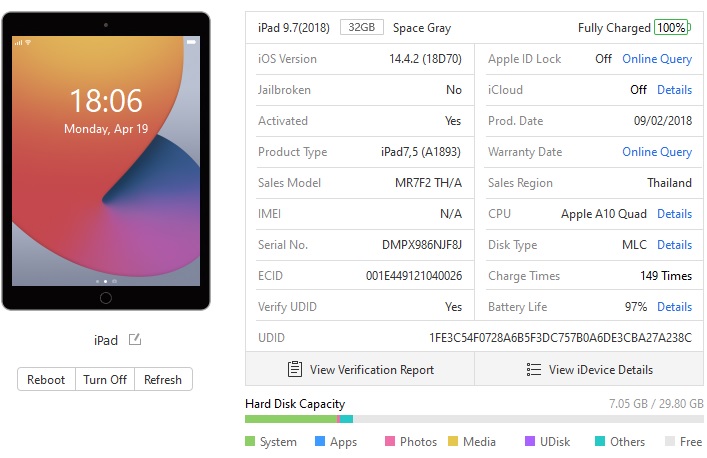Click the Verify UDID value Yes
The image size is (707, 458).
[453, 307]
